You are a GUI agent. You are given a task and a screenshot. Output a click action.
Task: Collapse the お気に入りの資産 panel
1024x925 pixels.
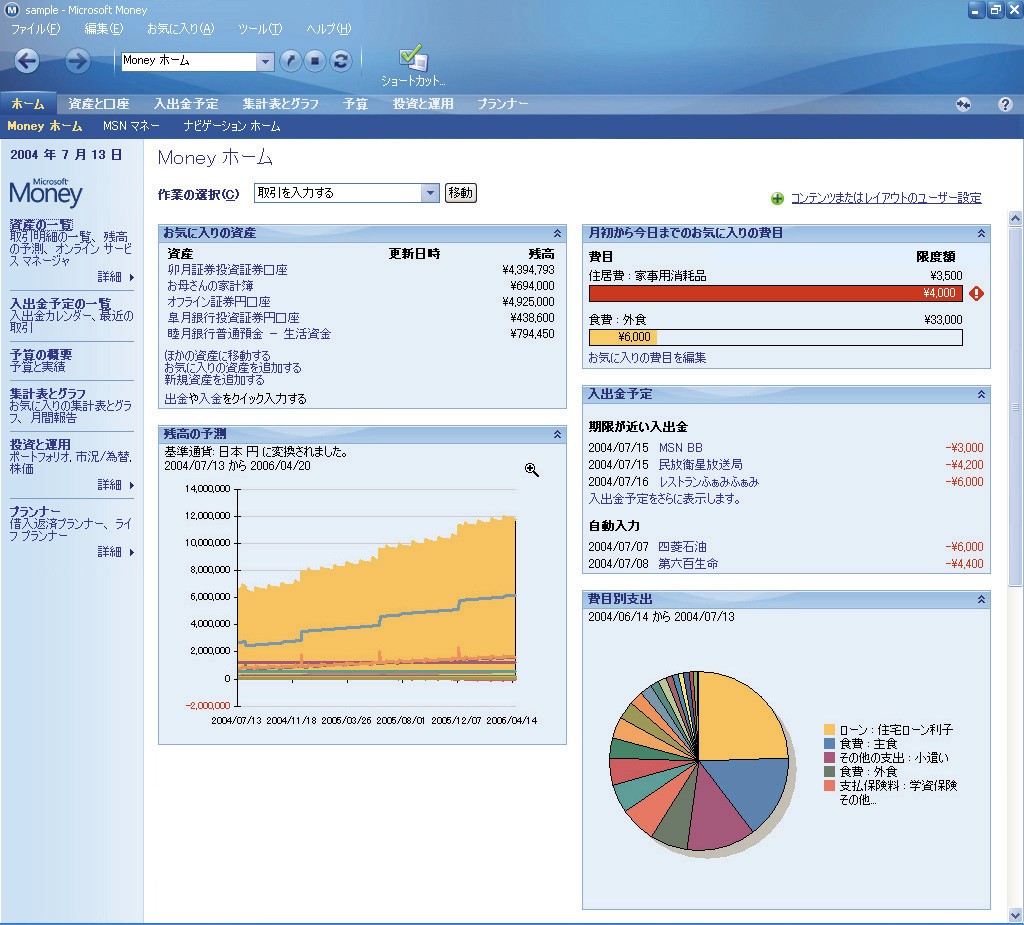557,233
